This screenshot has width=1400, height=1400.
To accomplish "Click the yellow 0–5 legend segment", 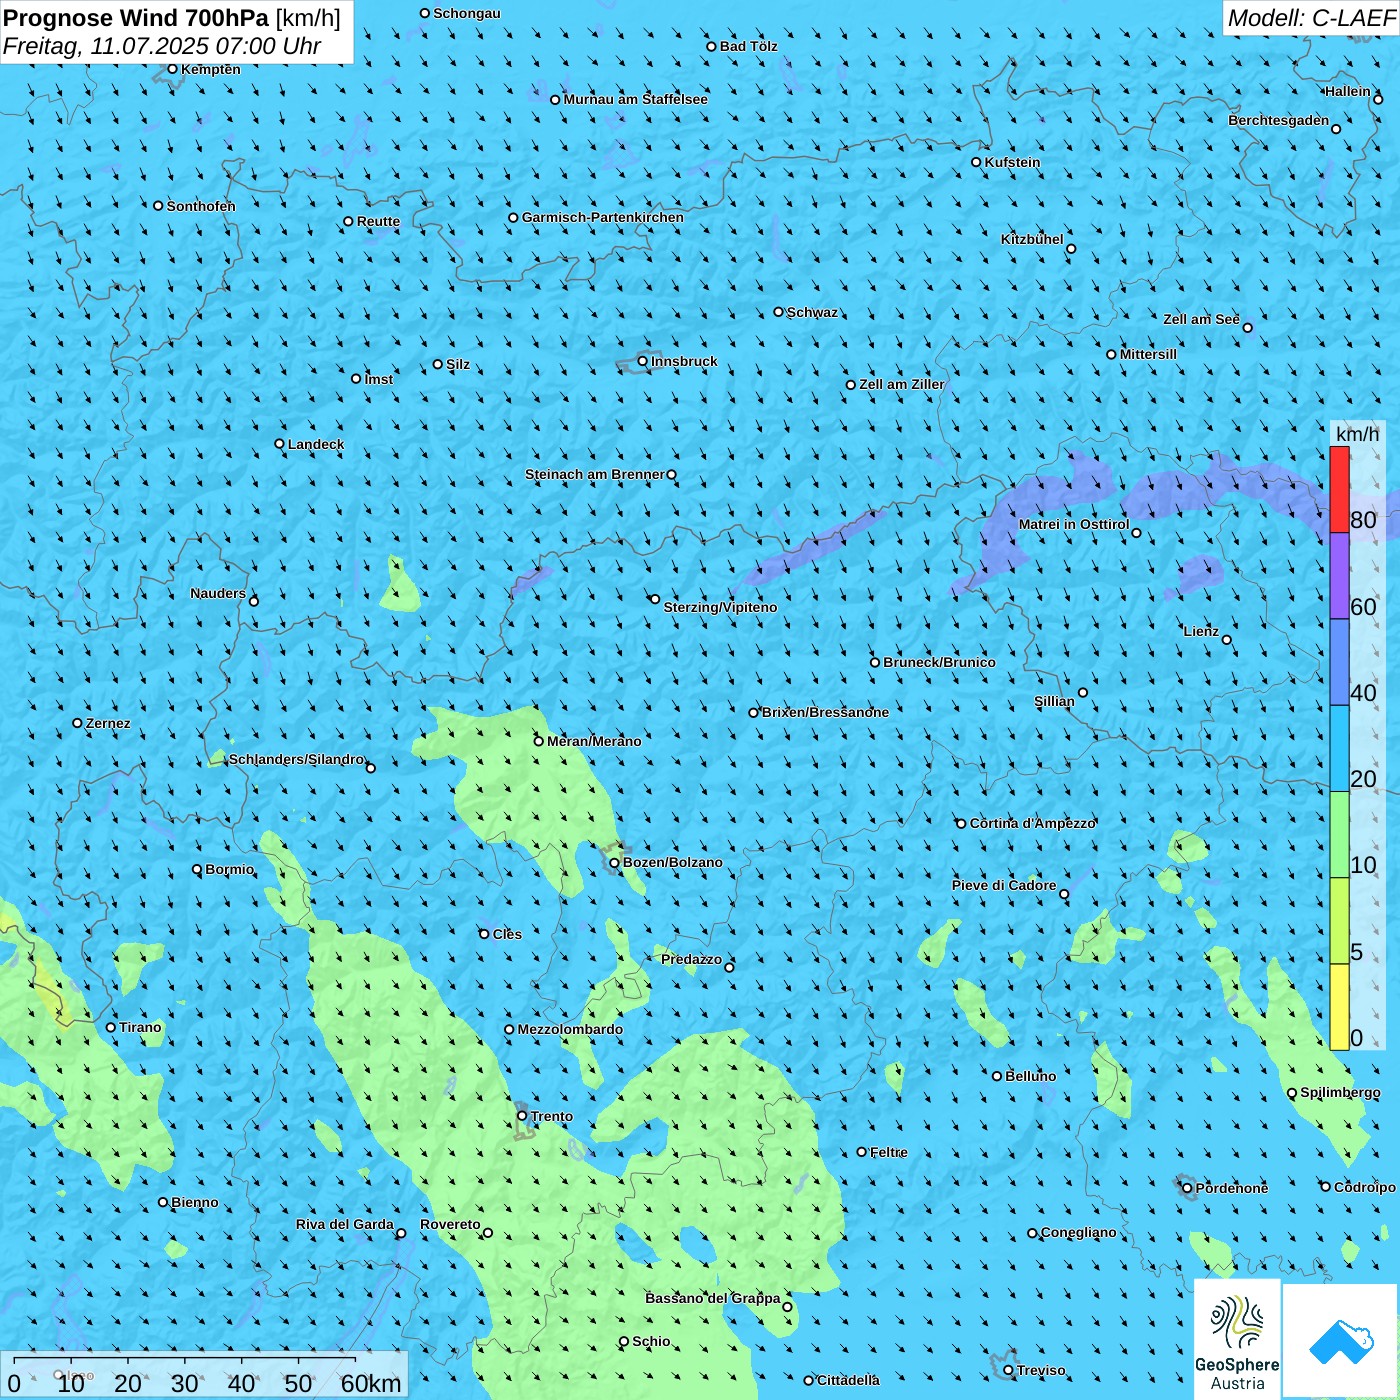I will tap(1339, 1007).
